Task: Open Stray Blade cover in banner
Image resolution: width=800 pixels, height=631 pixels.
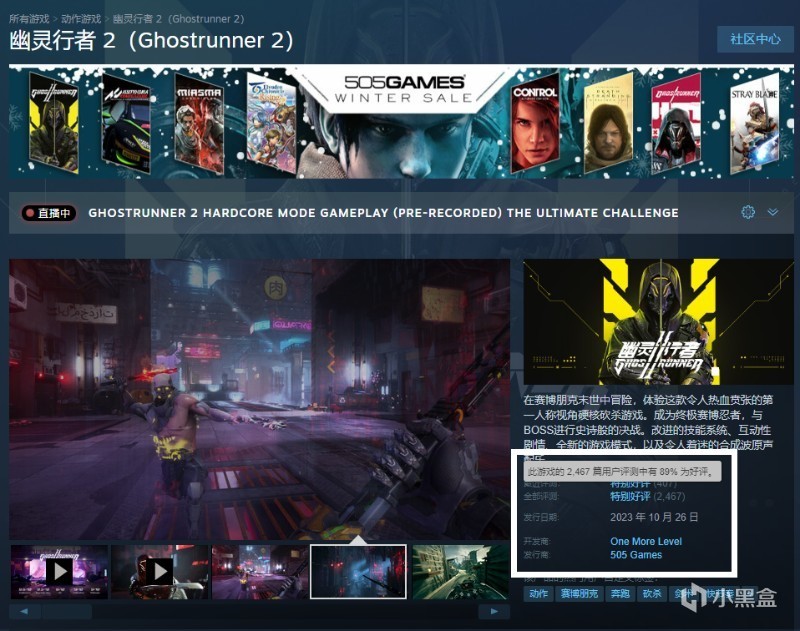Action: (x=755, y=123)
